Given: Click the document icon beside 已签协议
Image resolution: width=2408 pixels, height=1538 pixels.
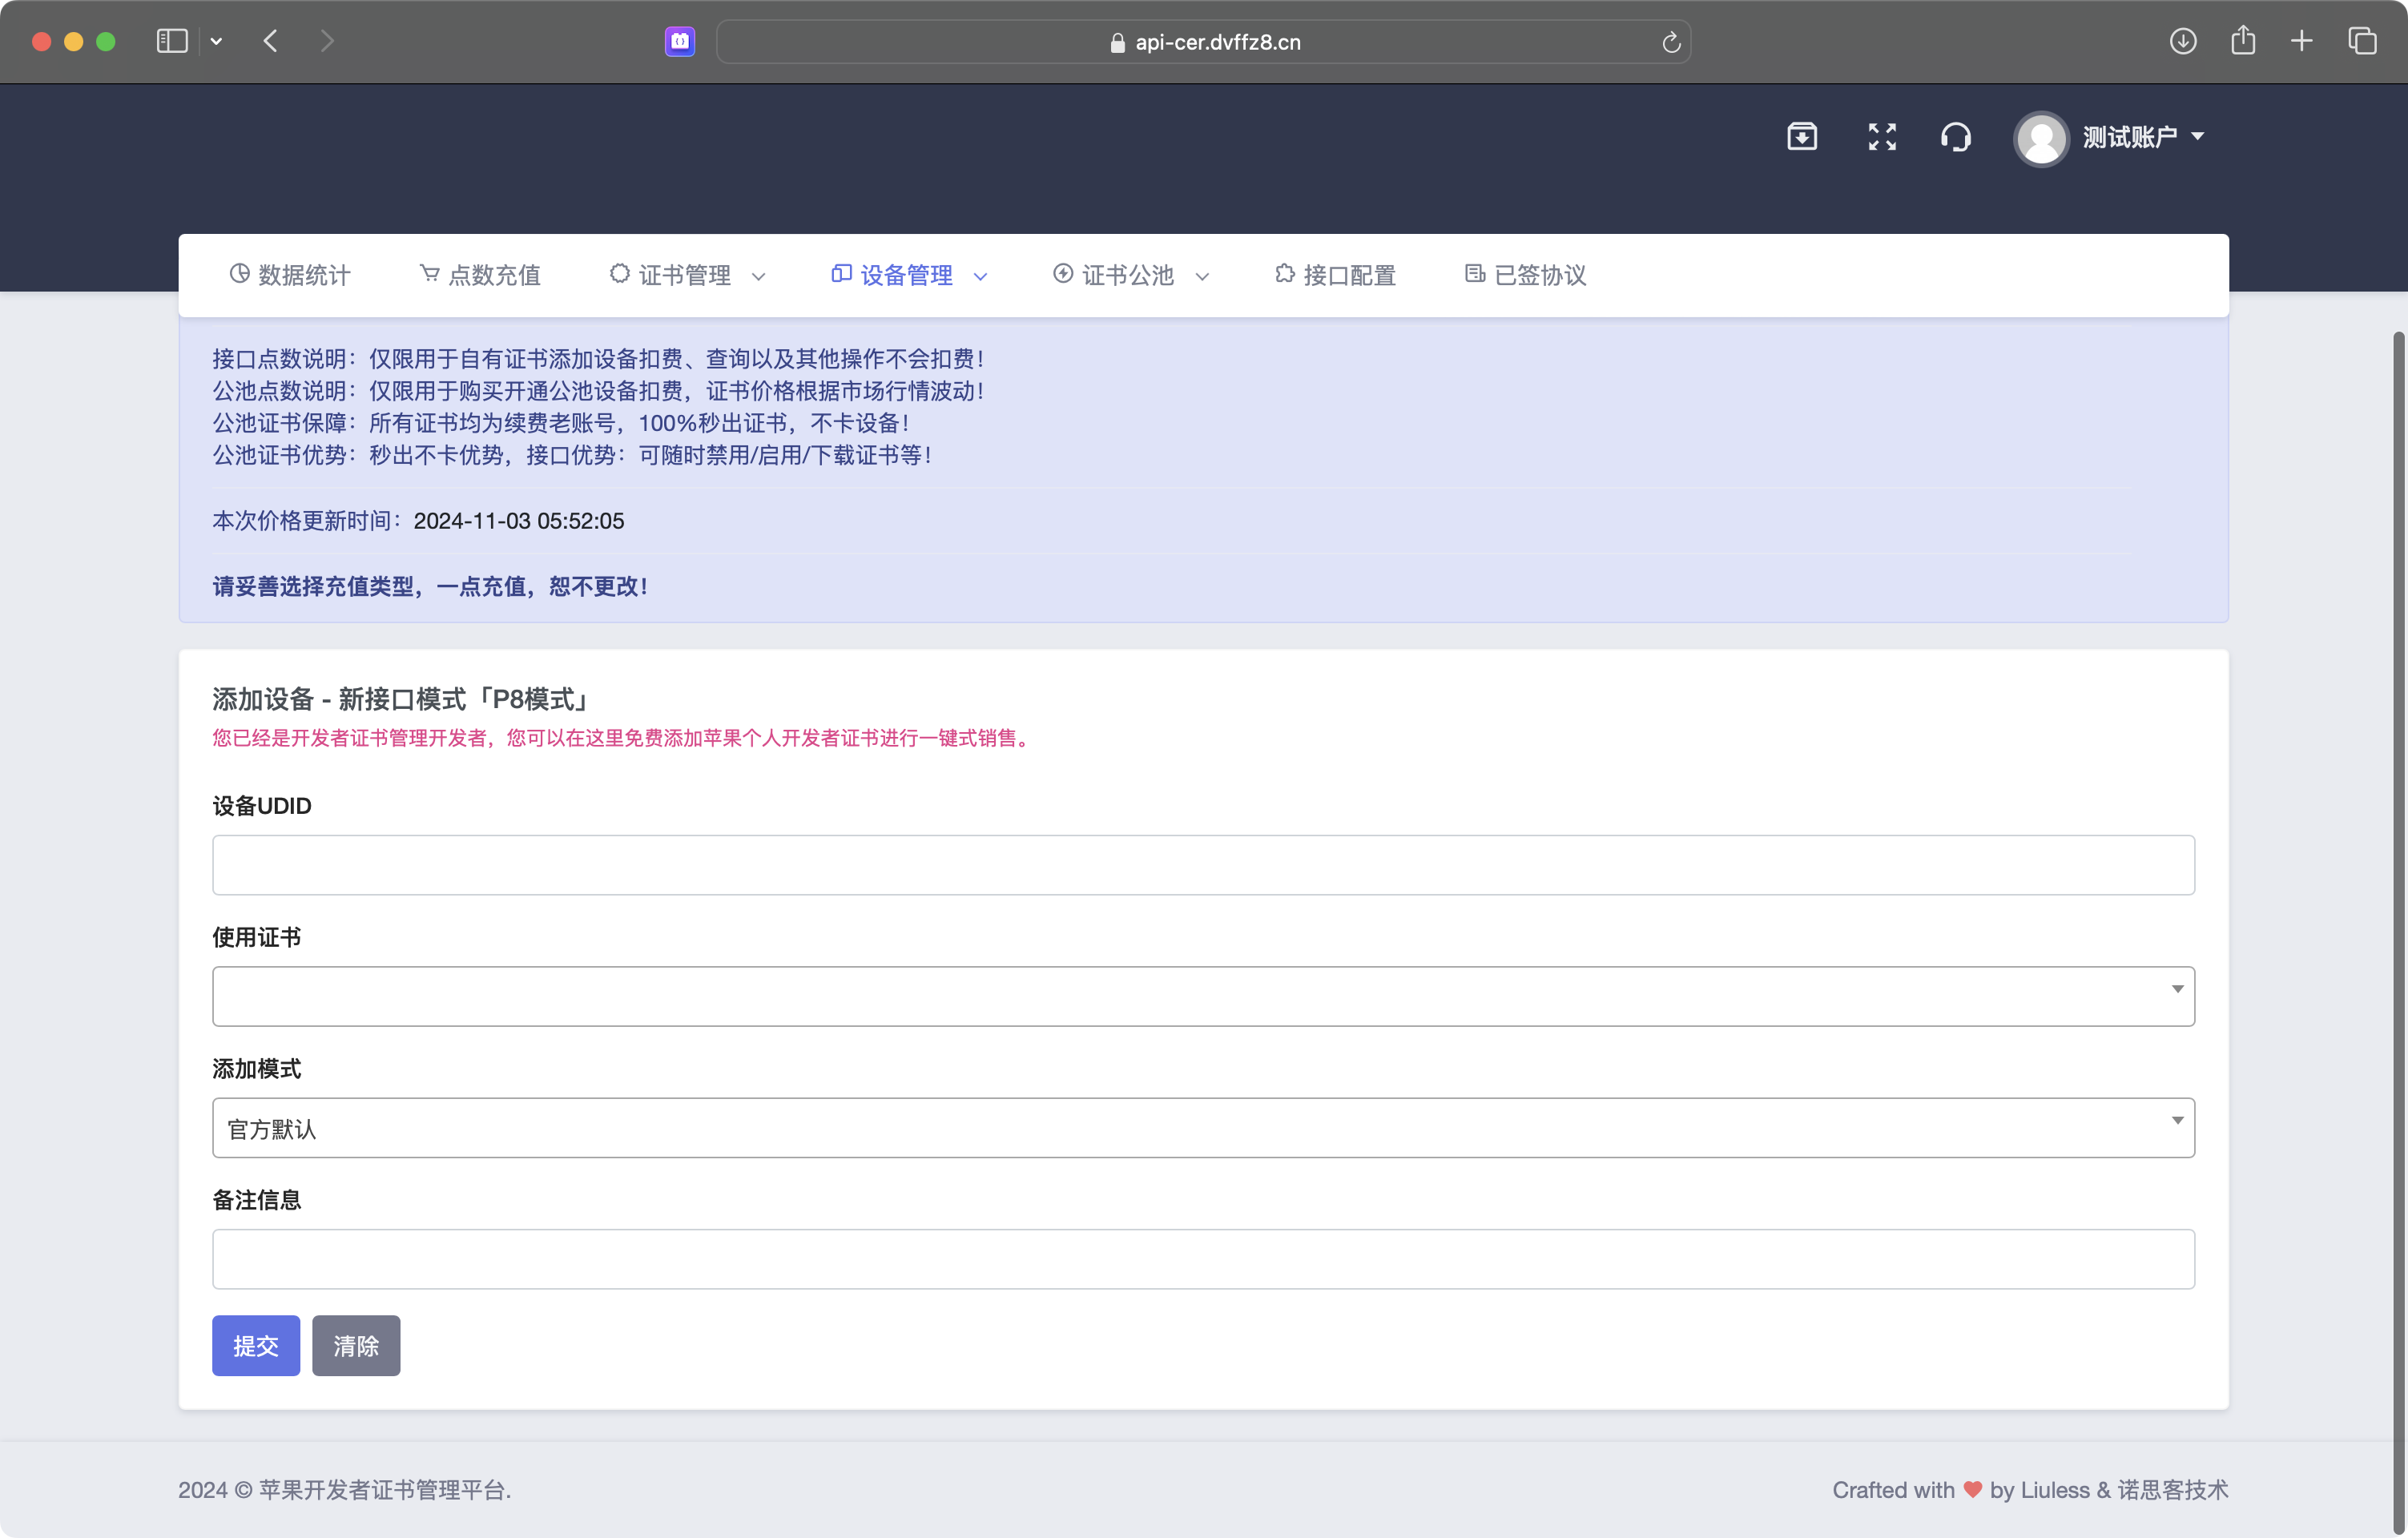Looking at the screenshot, I should point(1475,273).
